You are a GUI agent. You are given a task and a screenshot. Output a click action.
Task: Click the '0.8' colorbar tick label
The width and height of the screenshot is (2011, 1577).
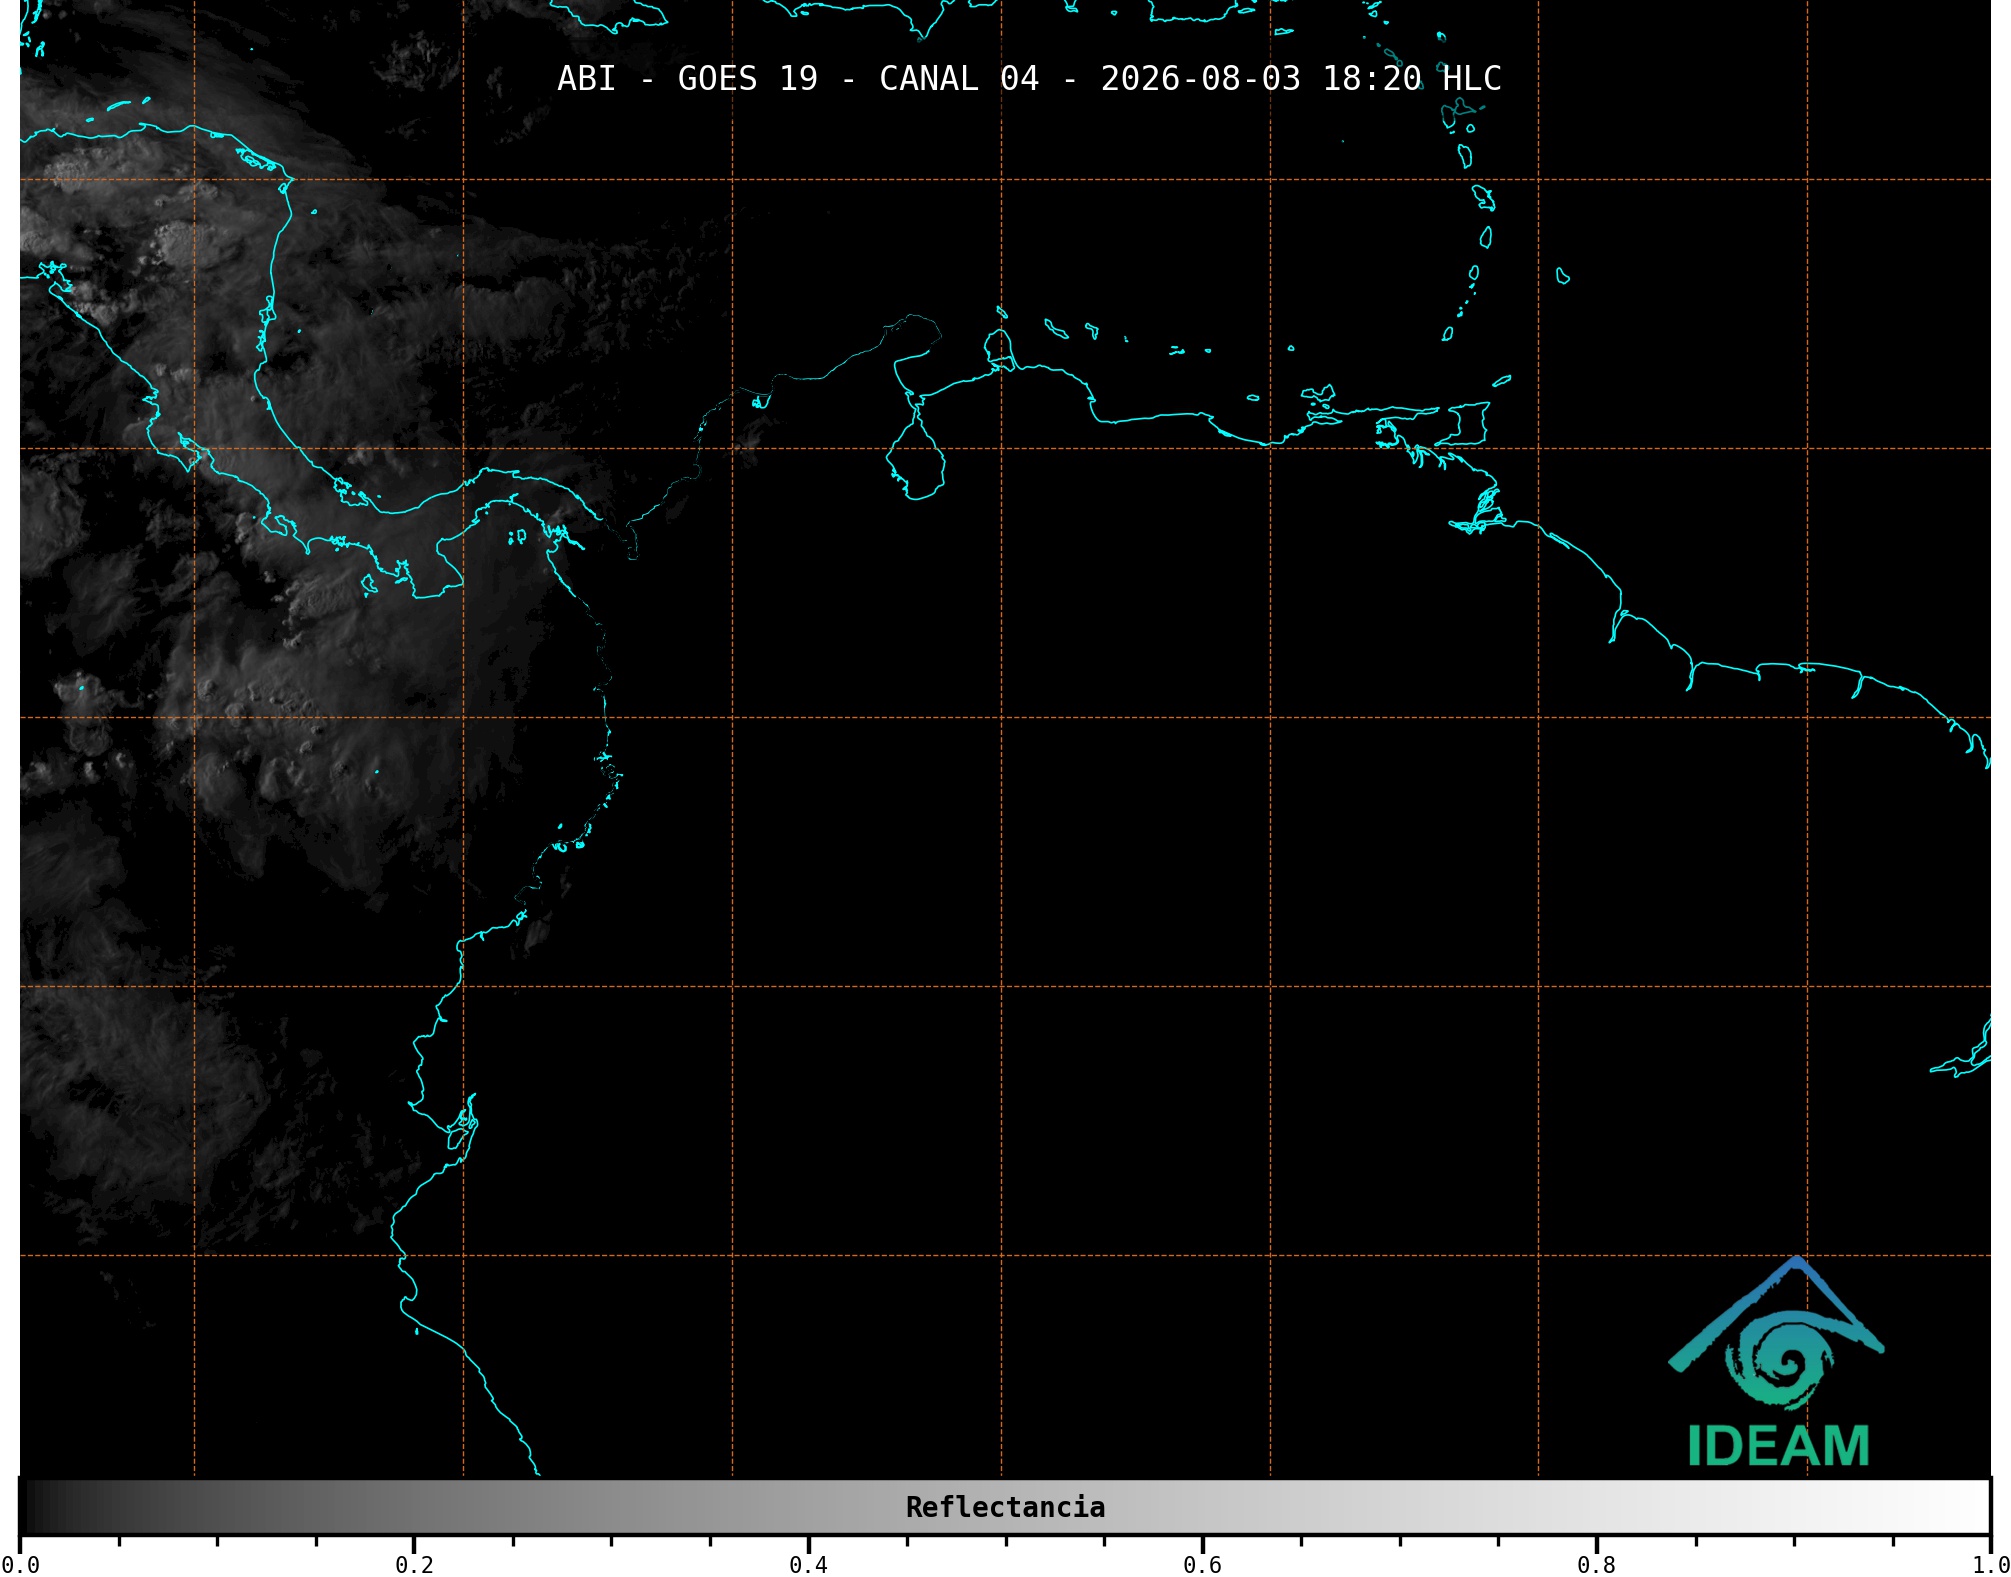click(x=1596, y=1565)
